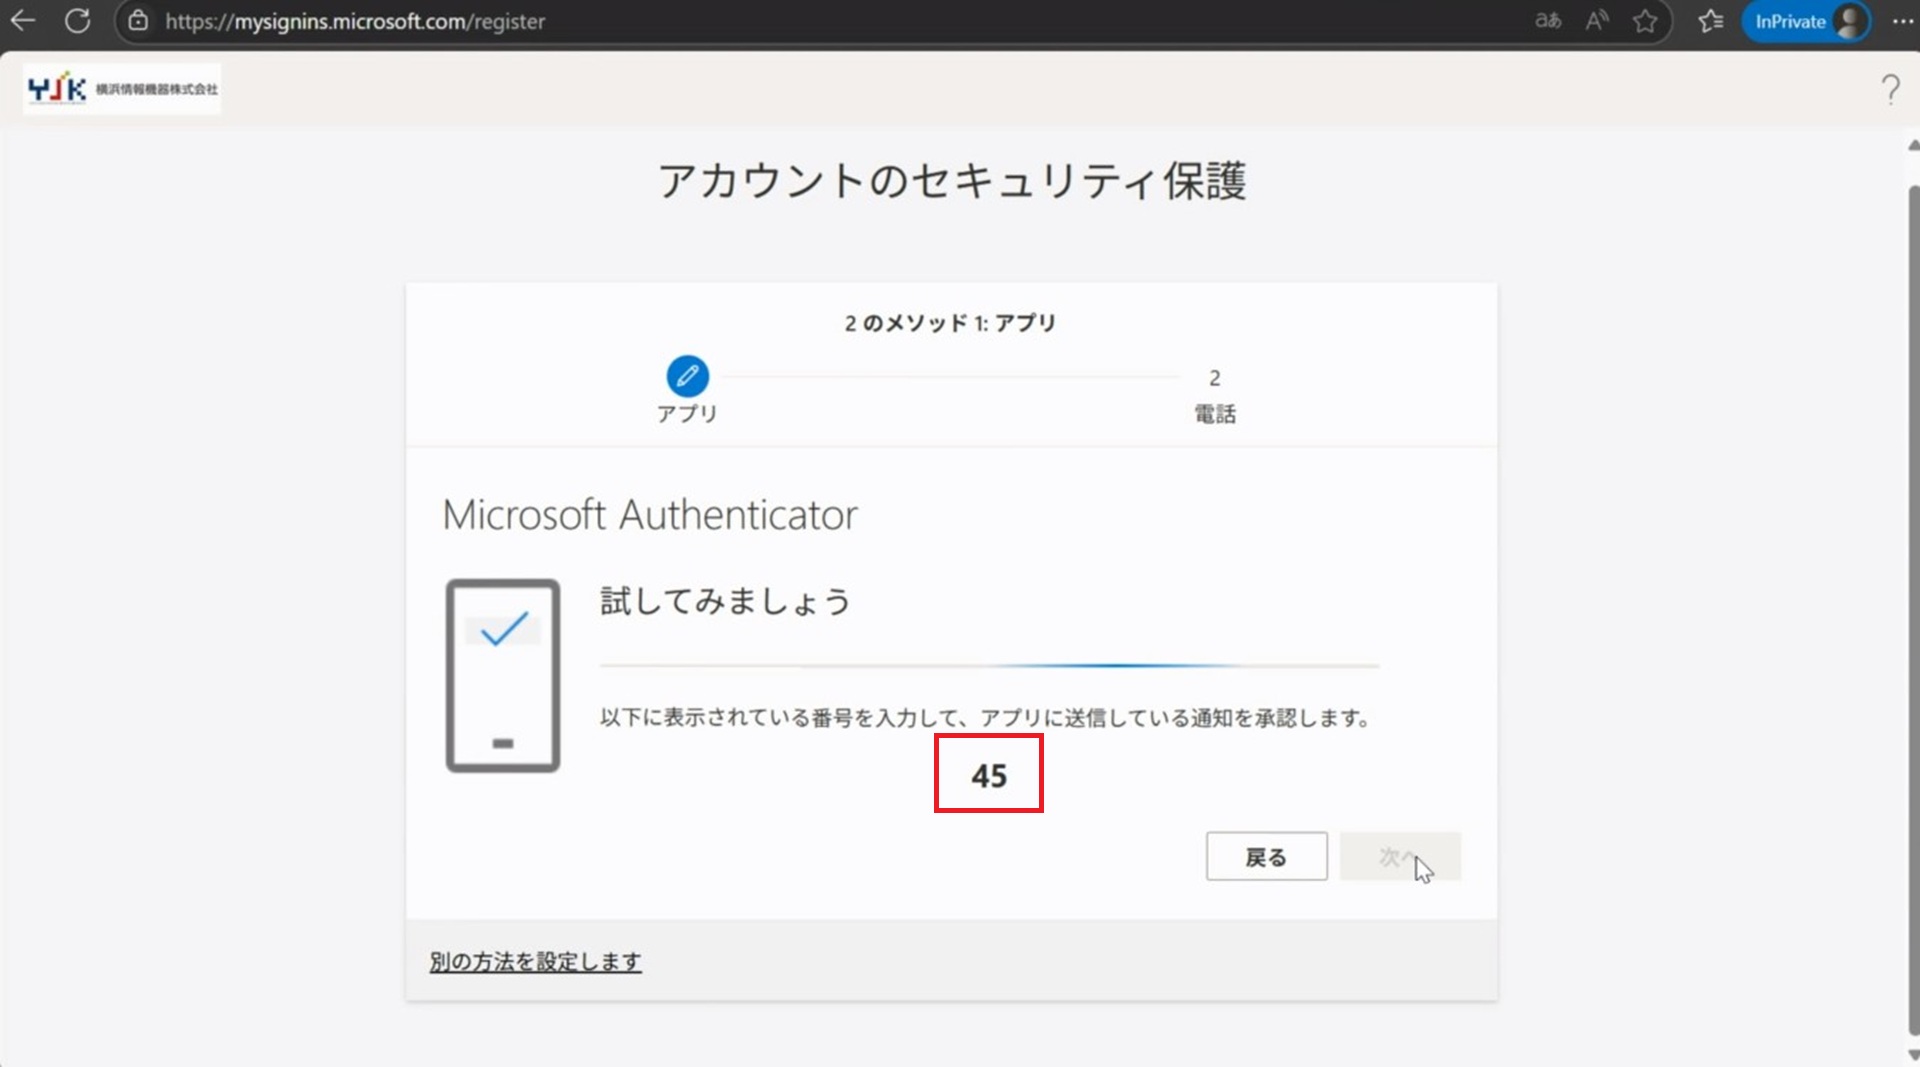Open the translate page icon in address bar

(1548, 21)
